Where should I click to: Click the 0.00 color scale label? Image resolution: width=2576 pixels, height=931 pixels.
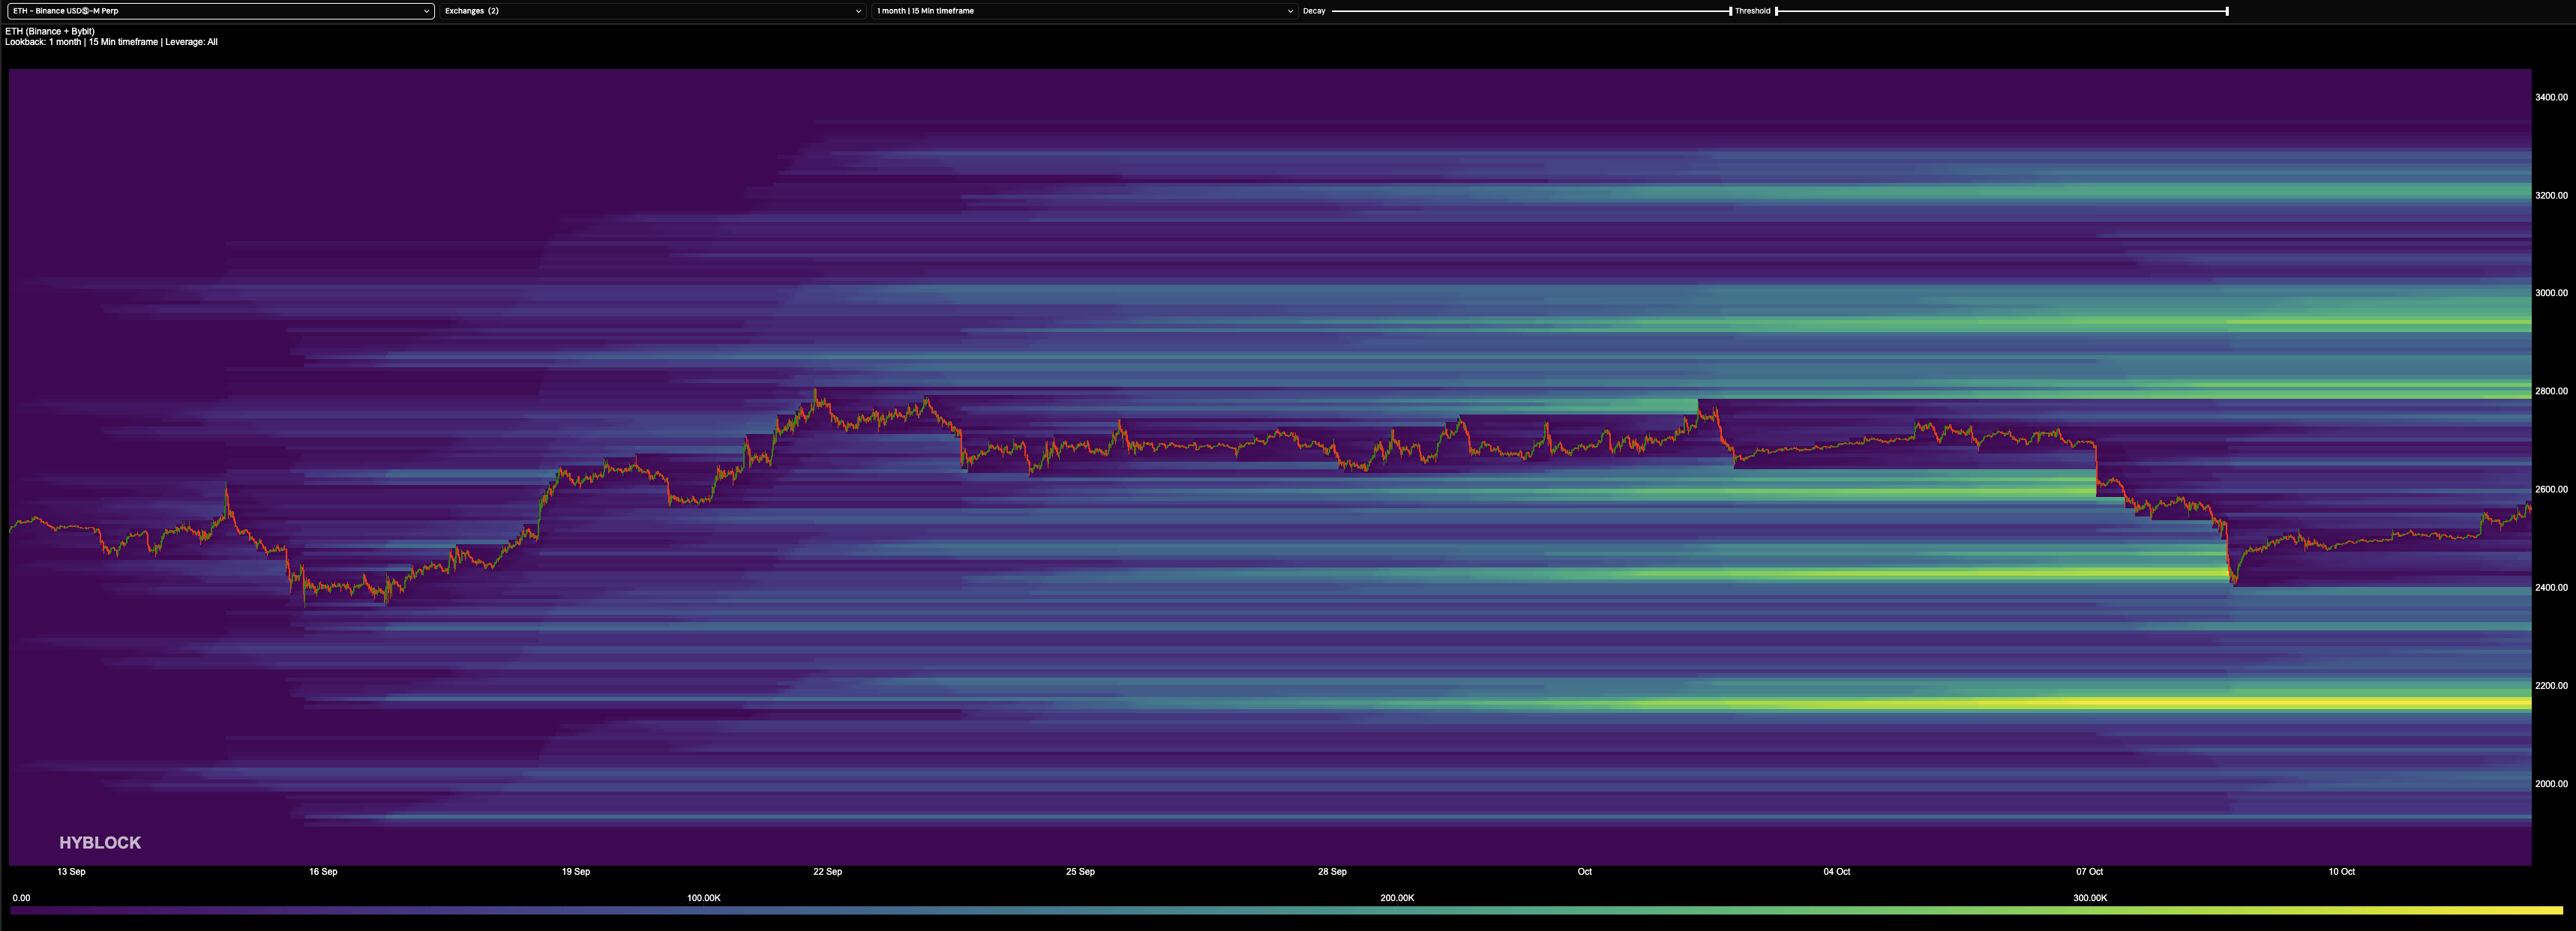(21, 898)
